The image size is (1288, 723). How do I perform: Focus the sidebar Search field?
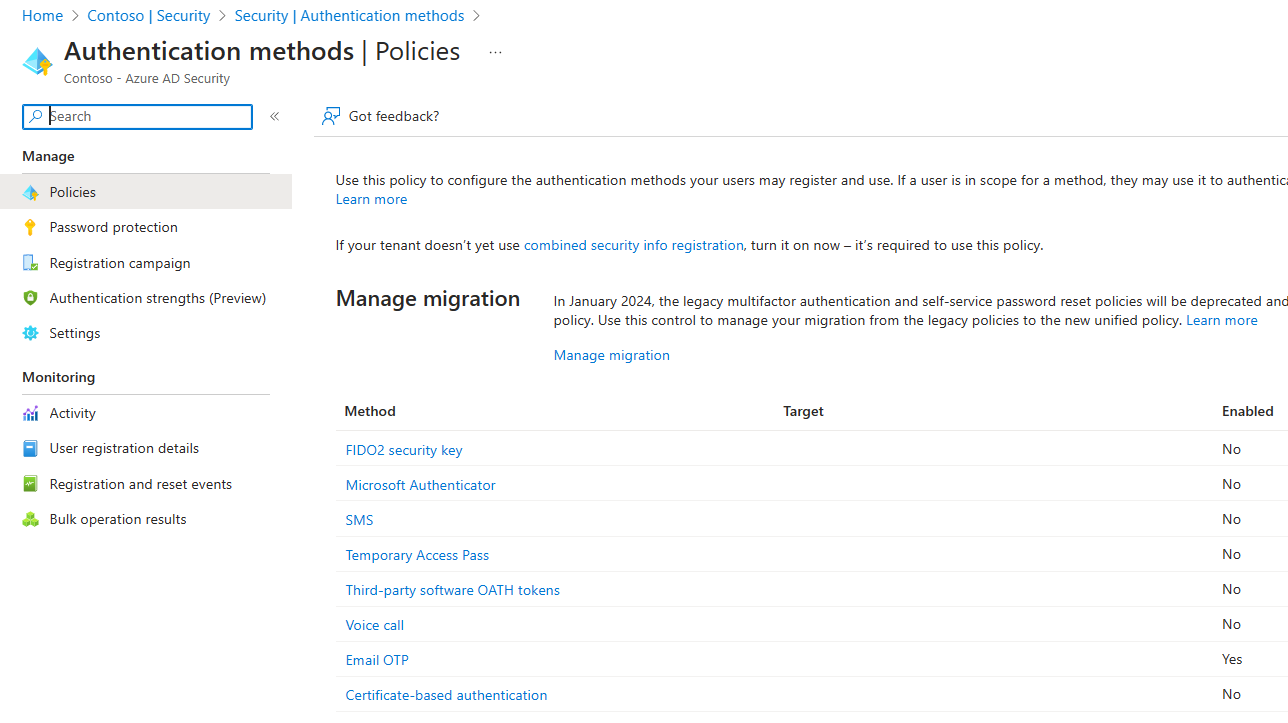(148, 117)
